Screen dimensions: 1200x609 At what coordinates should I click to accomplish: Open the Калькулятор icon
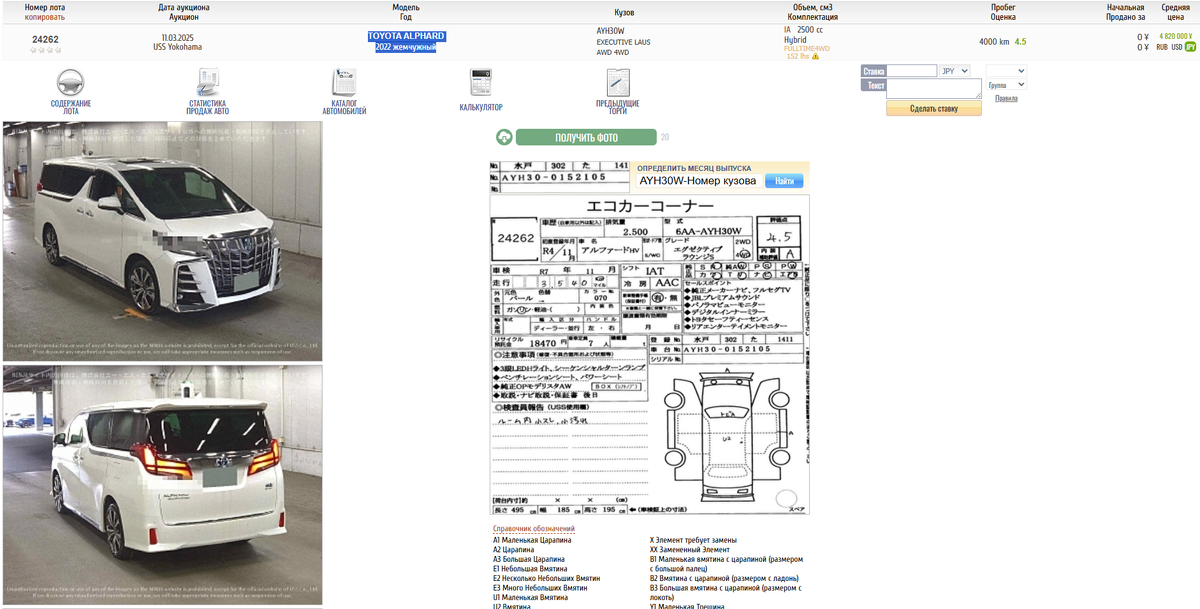pyautogui.click(x=481, y=82)
